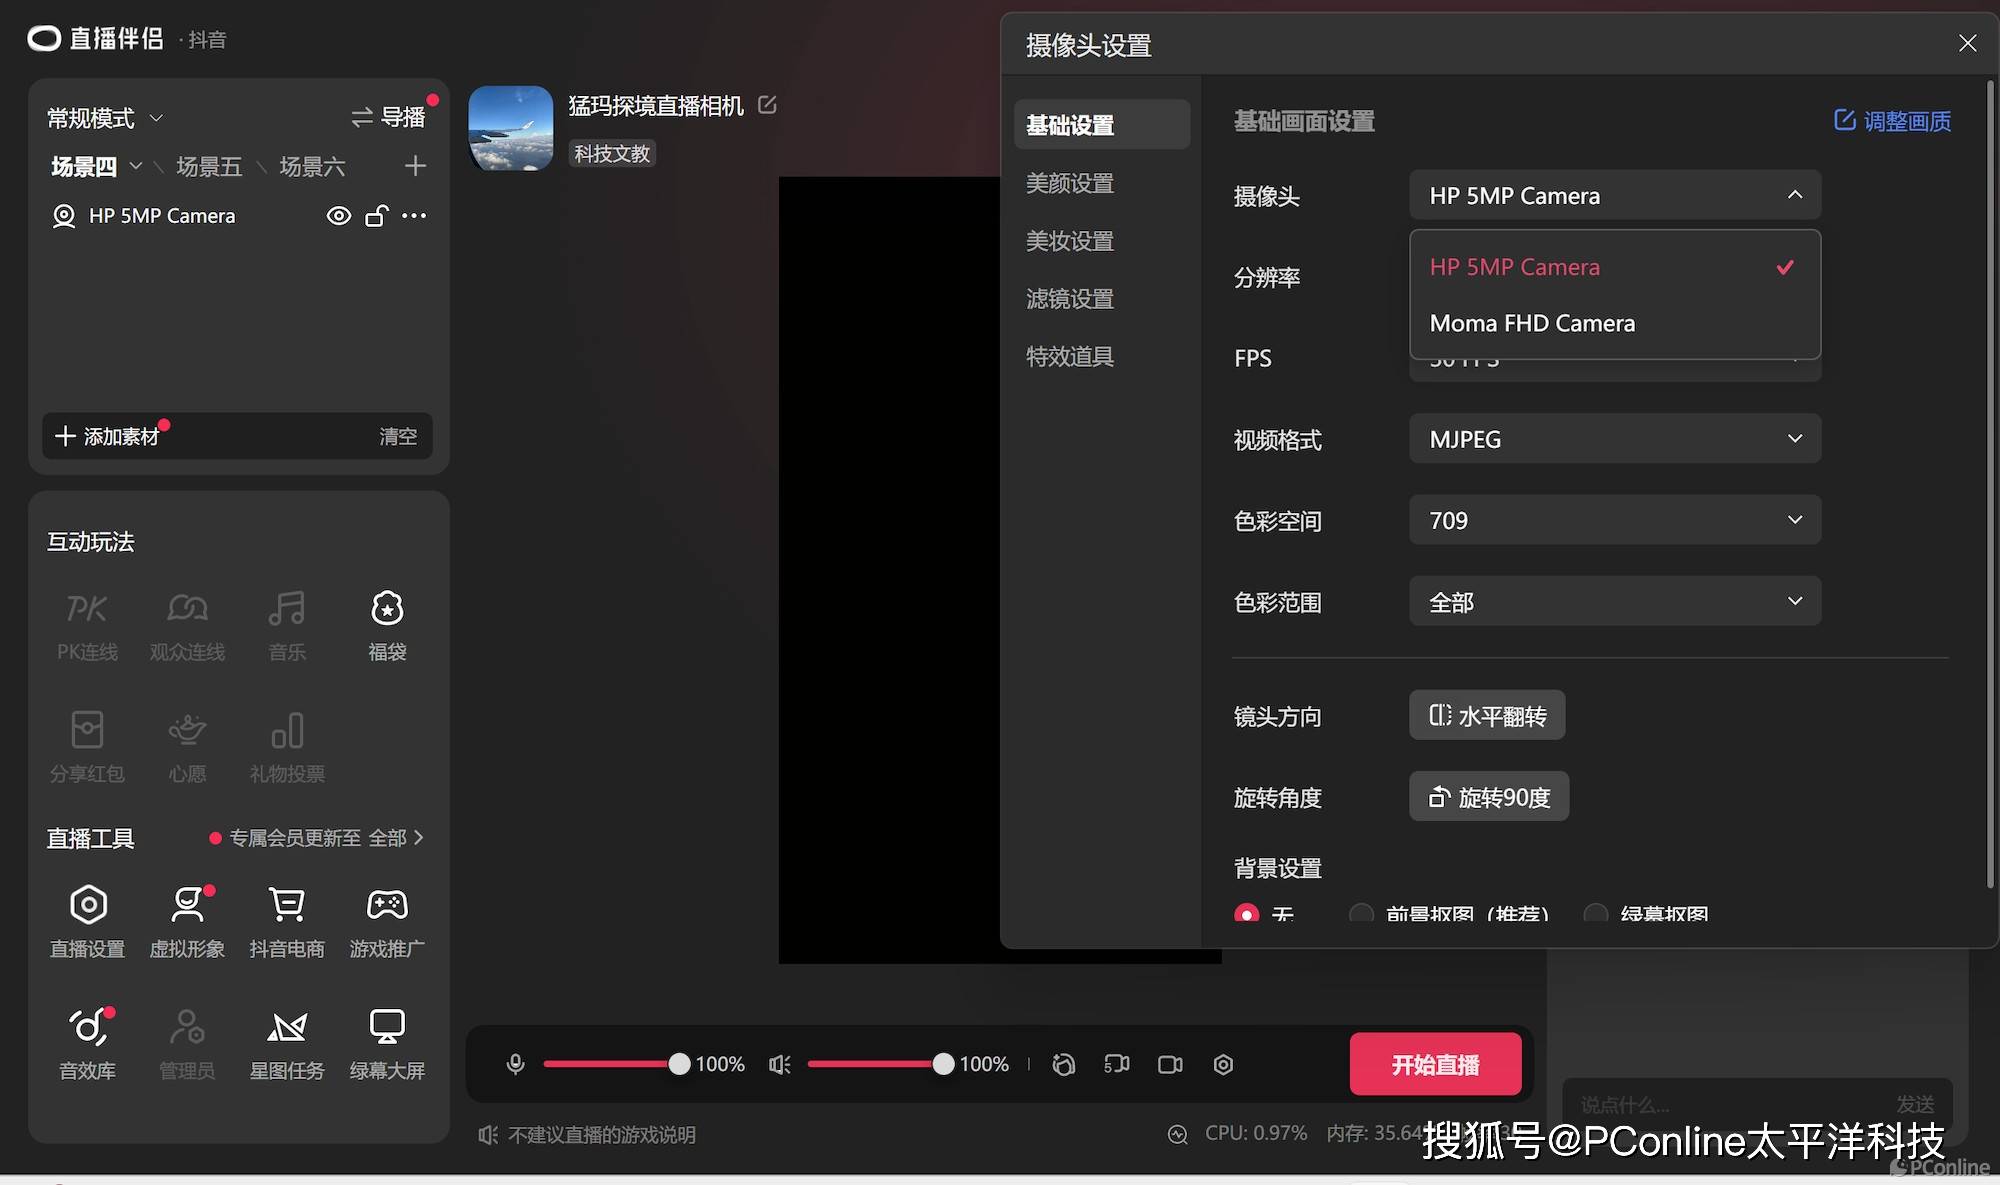Select 前景抠图 (推荐) radio option
Viewport: 2000px width, 1185px height.
point(1361,913)
